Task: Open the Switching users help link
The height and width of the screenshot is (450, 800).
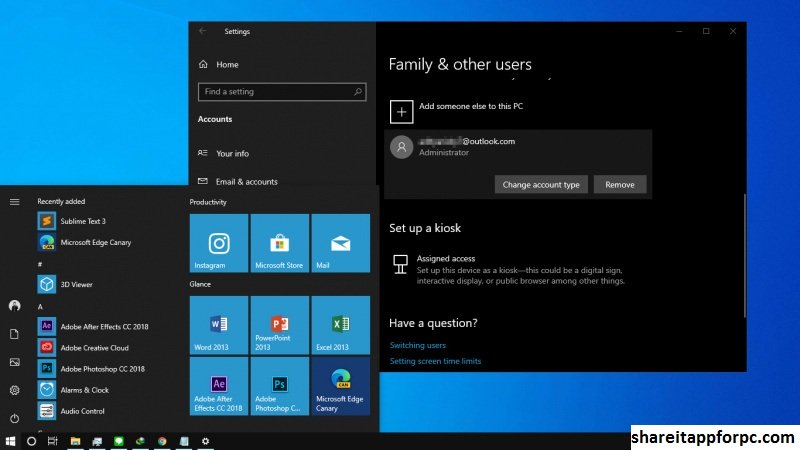Action: coord(417,345)
